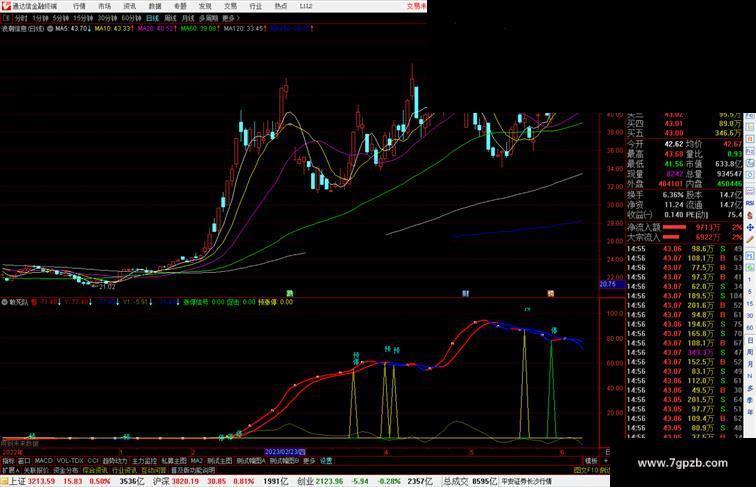756x487 pixels.
Task: Click the RSI icon in right toolbar
Action: tap(750, 203)
